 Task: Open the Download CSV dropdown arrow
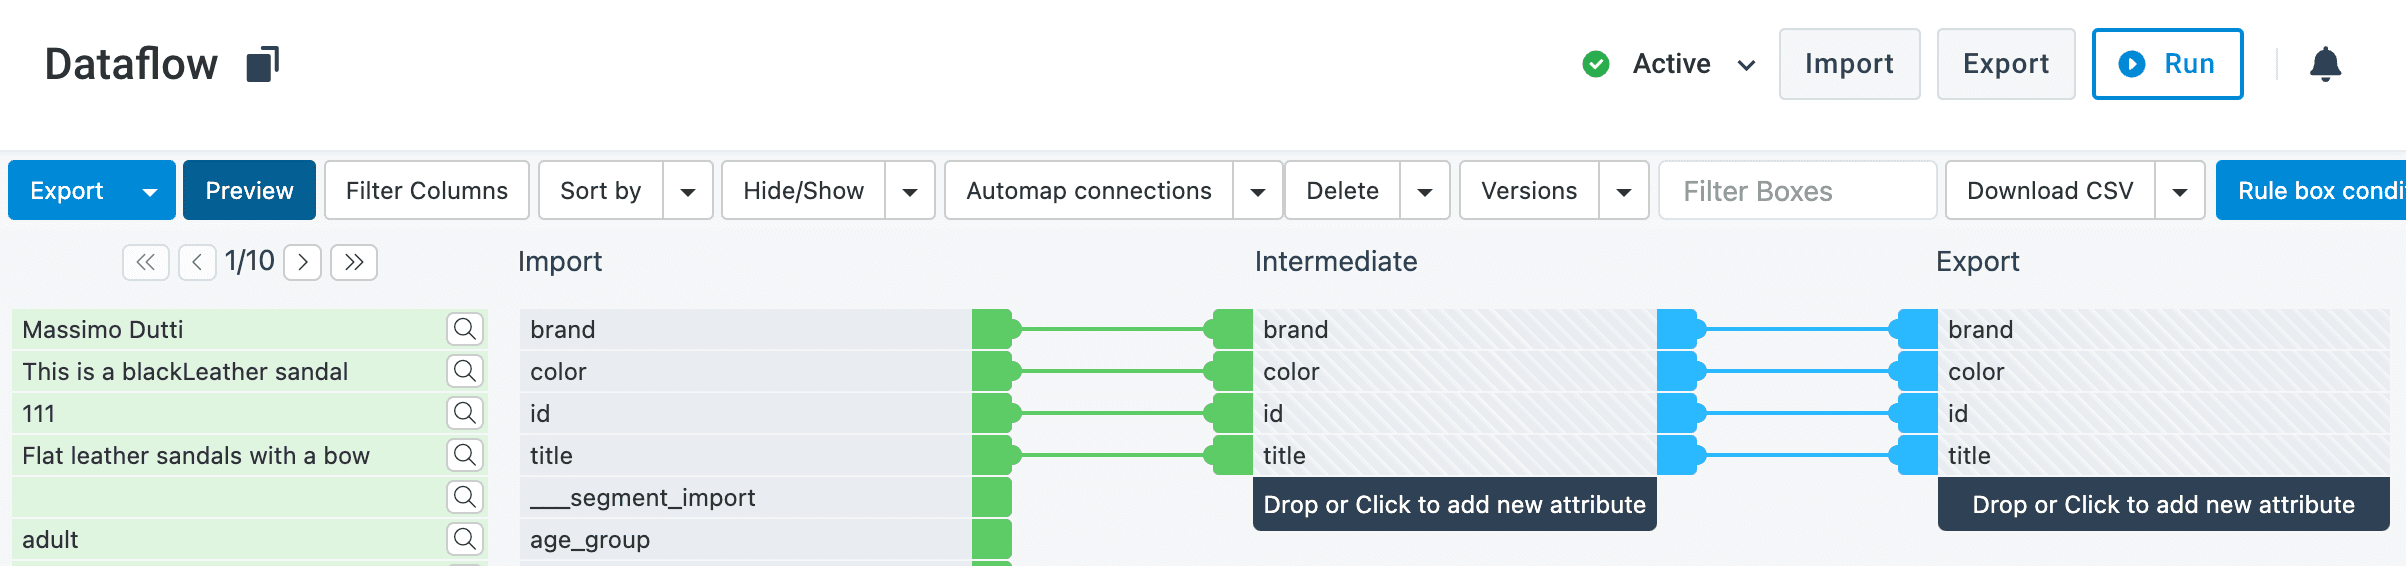(x=2180, y=191)
